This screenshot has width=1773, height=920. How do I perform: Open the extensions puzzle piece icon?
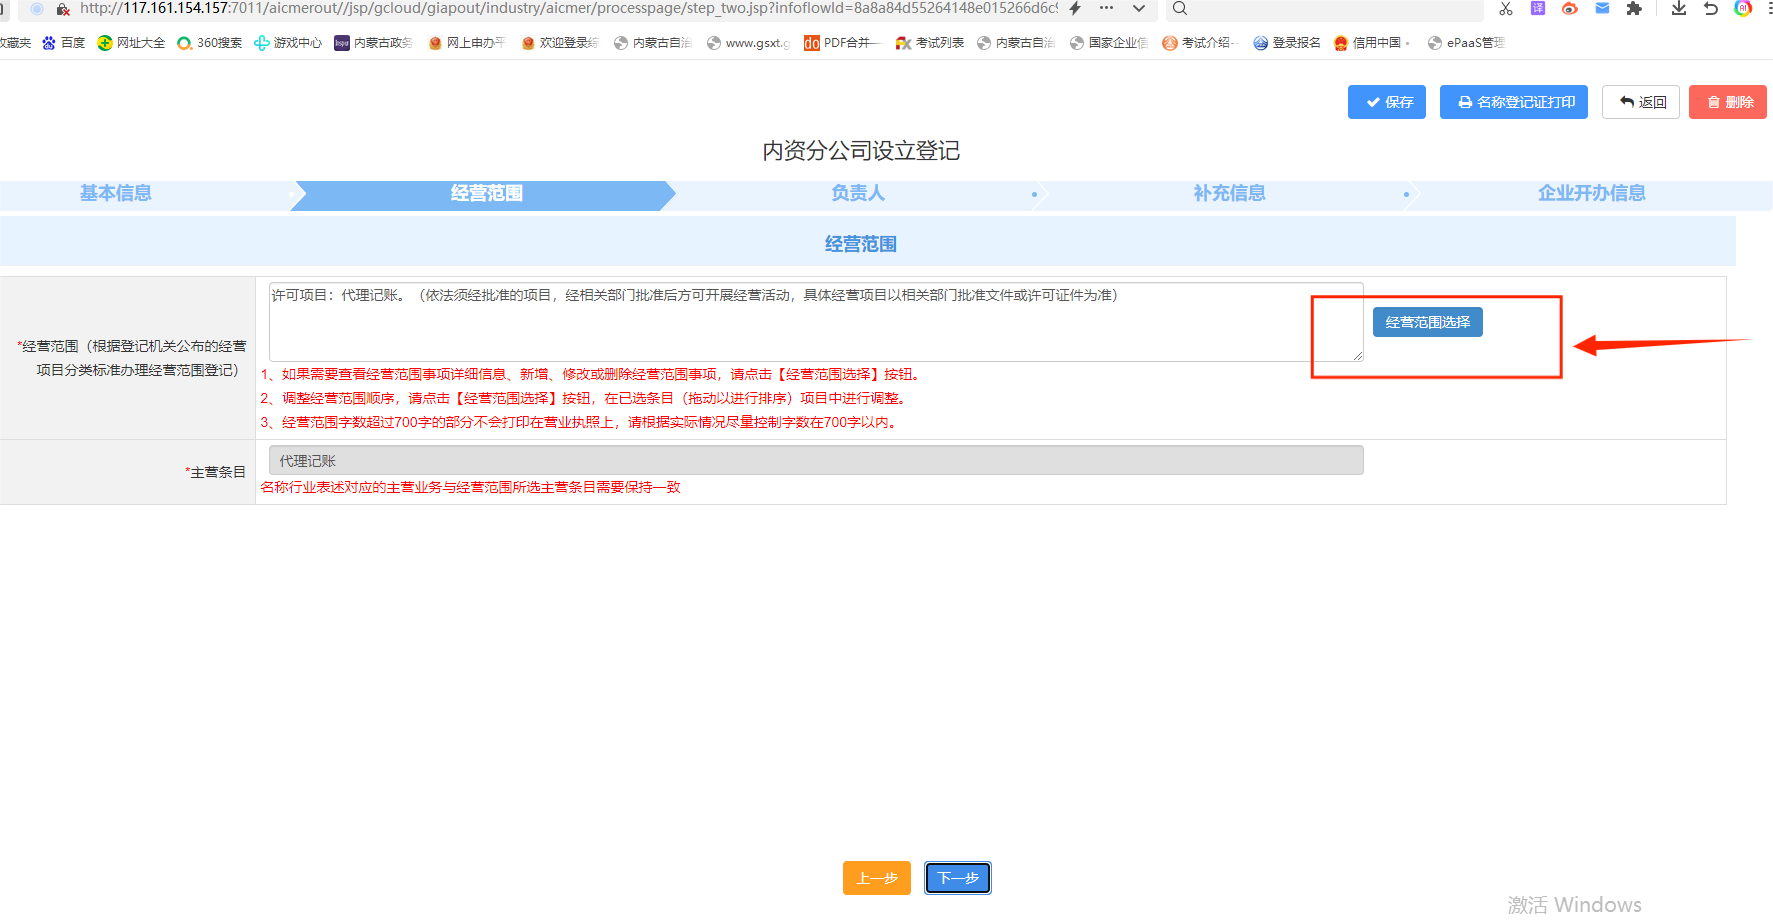click(1634, 9)
